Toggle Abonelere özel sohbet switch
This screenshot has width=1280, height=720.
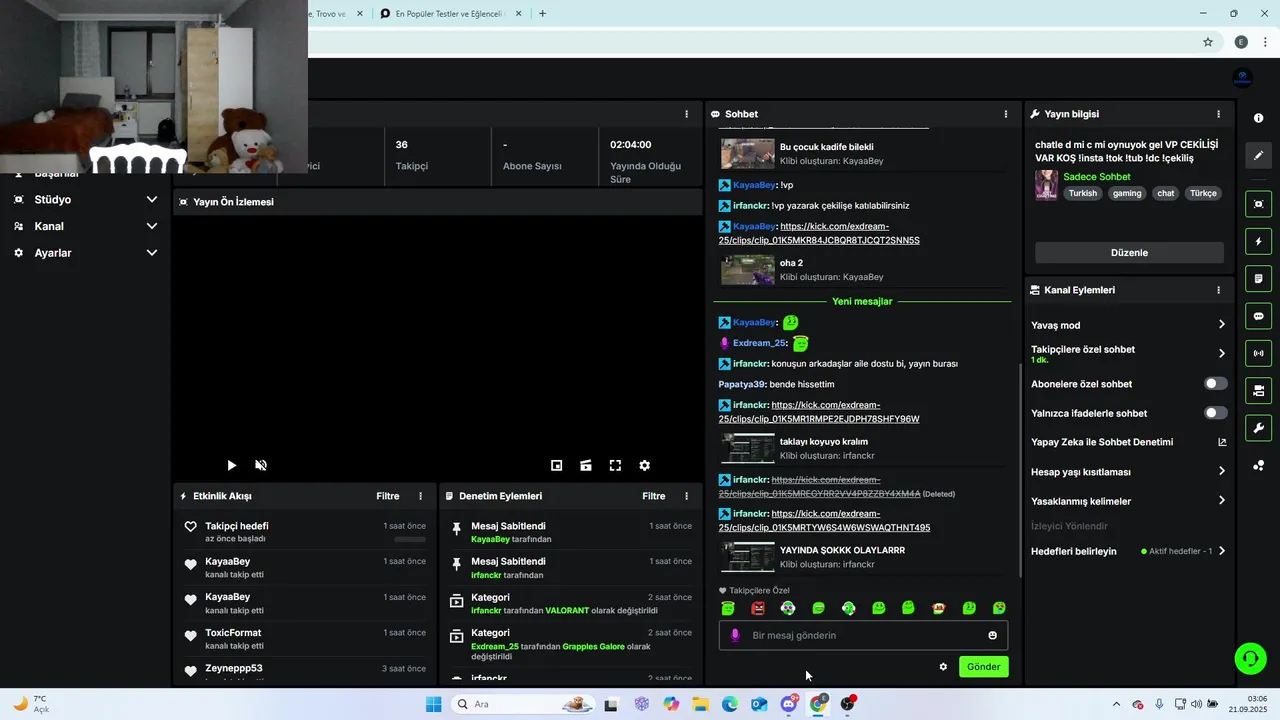click(1215, 384)
